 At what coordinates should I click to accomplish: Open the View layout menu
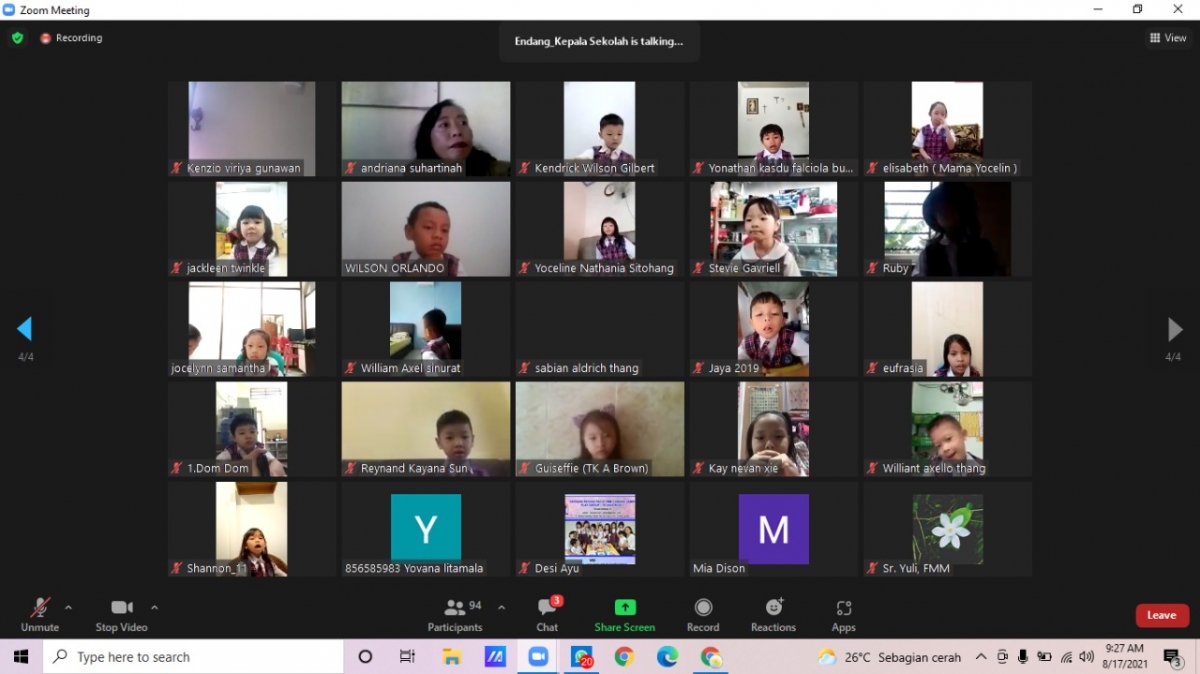(x=1168, y=38)
